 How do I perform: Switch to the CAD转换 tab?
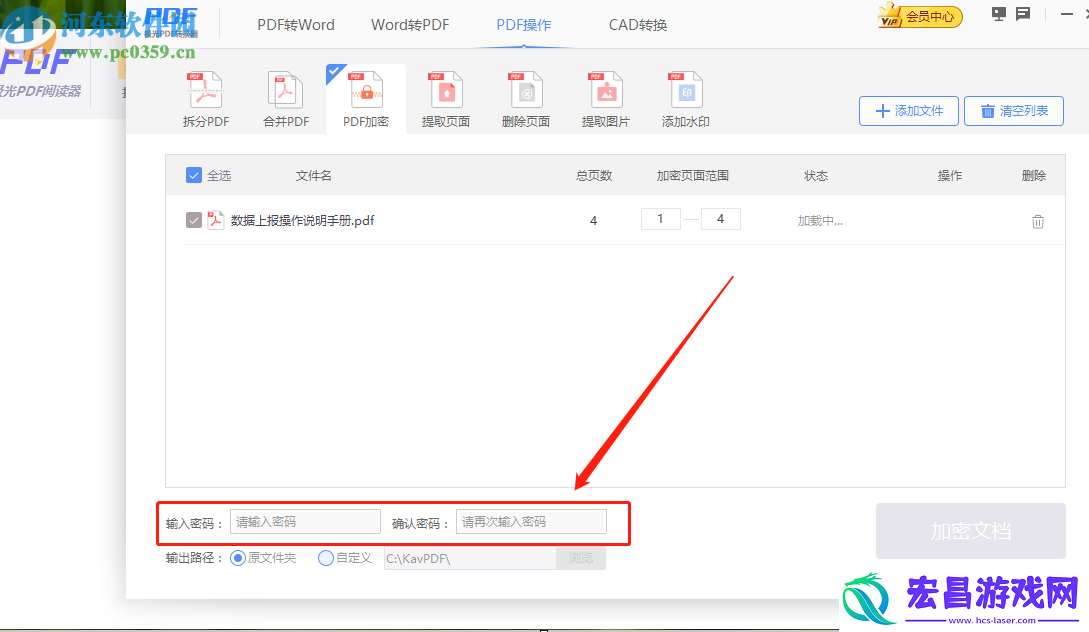638,25
